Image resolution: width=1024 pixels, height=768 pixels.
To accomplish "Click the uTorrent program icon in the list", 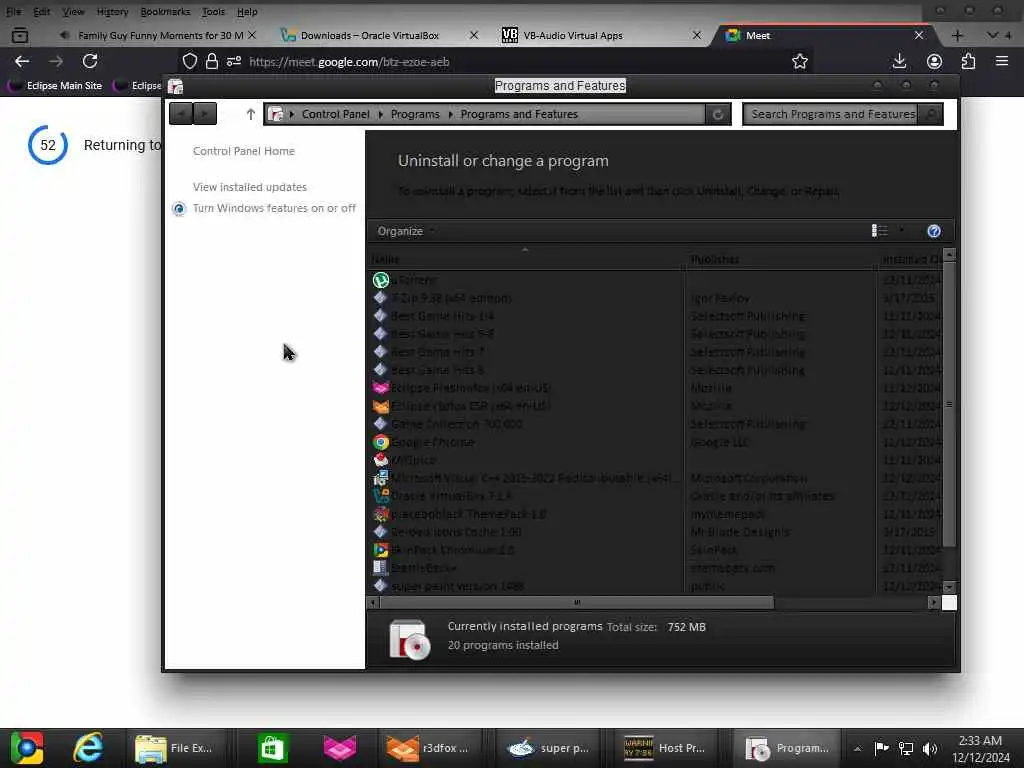I will pyautogui.click(x=381, y=280).
